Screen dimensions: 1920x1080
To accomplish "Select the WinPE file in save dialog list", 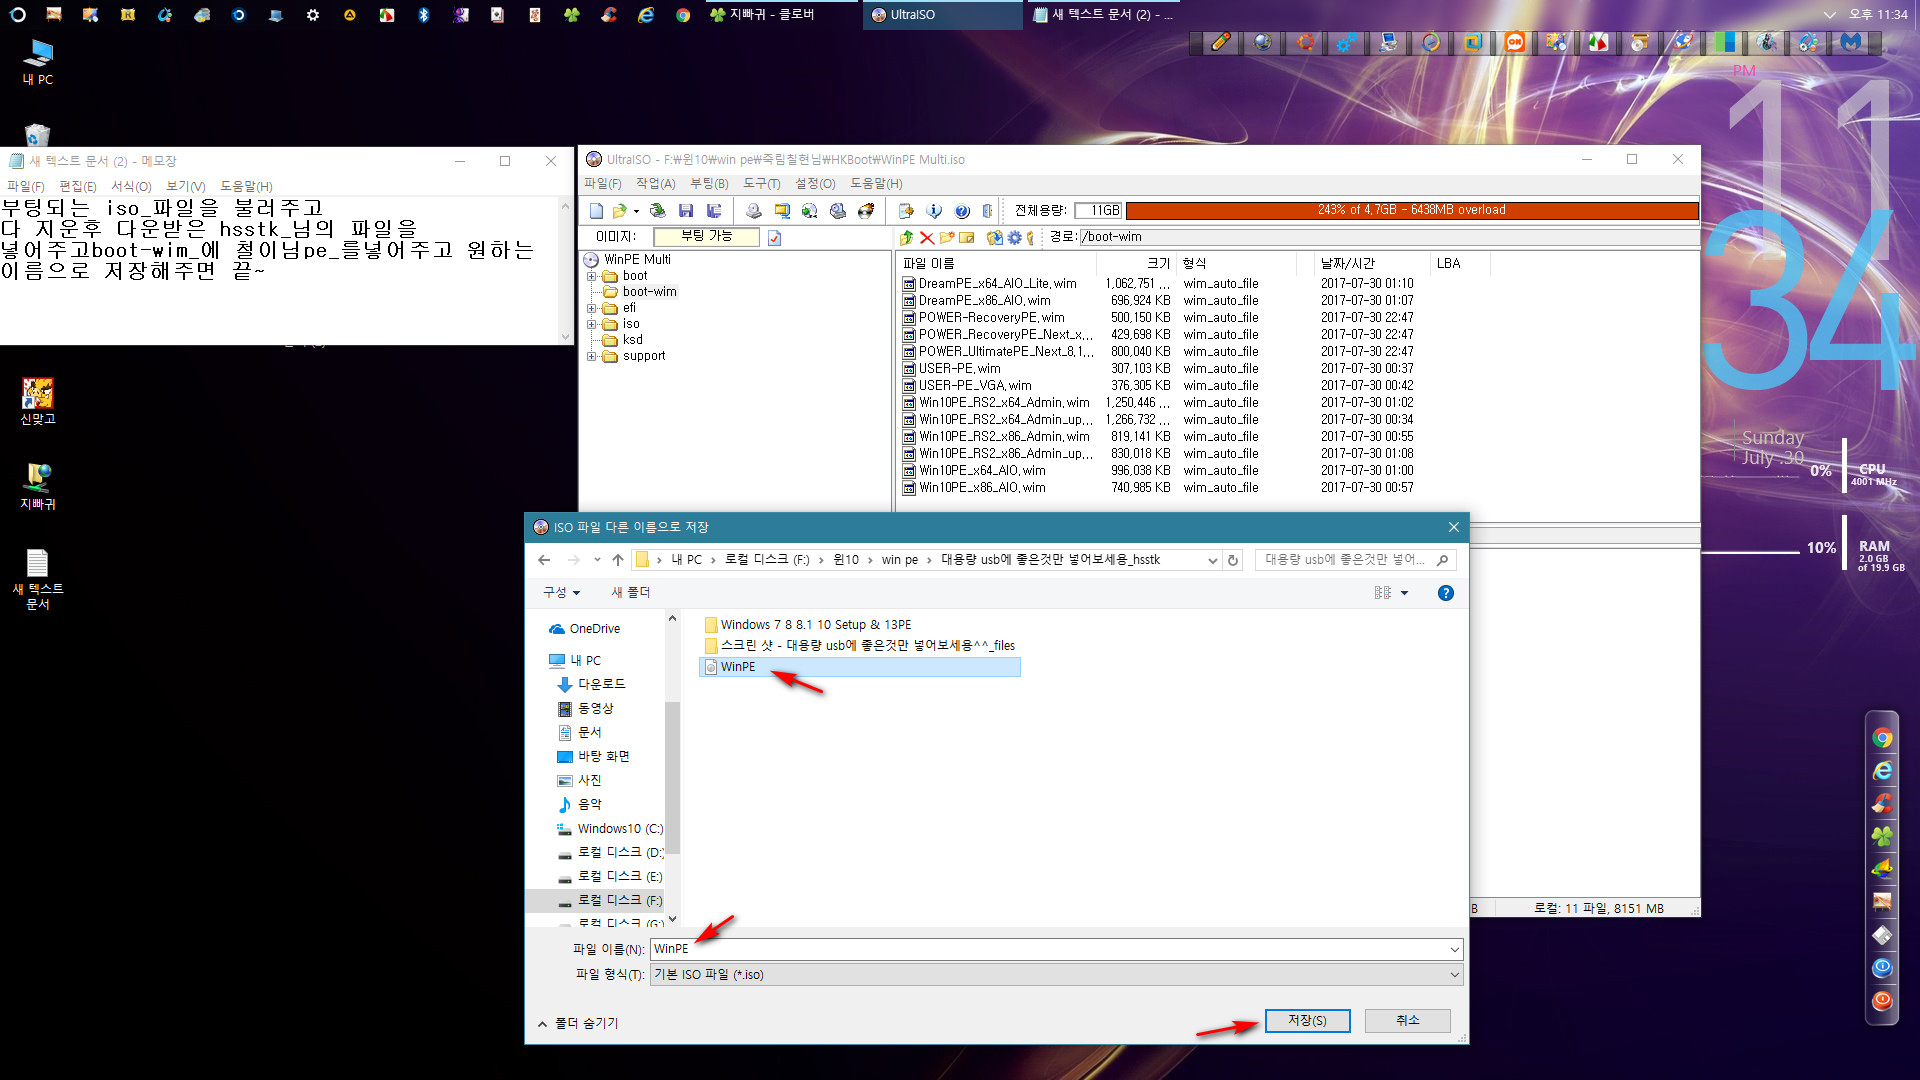I will tap(859, 667).
